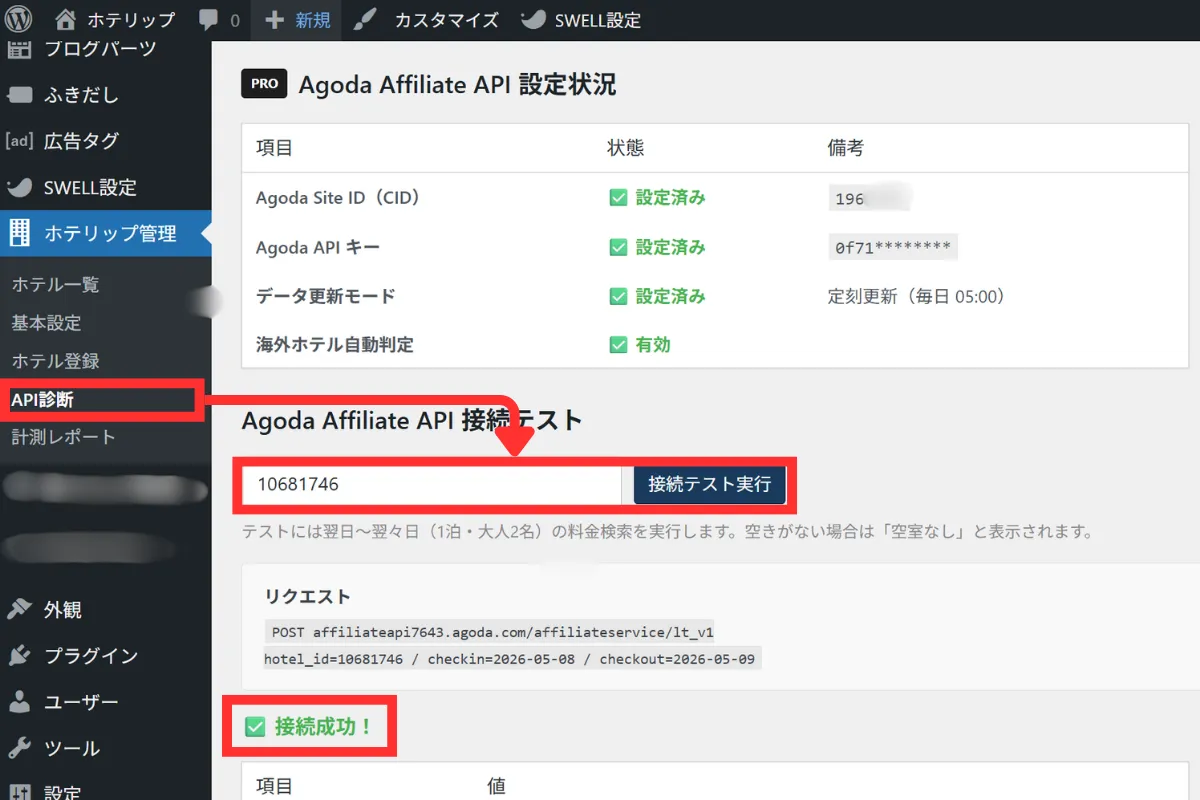Click the 接続テスト実行 button
1200x800 pixels.
(710, 484)
